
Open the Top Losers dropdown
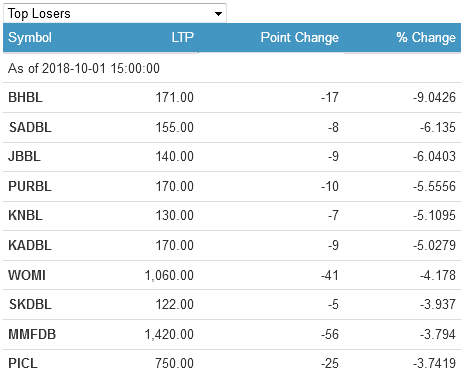click(115, 13)
